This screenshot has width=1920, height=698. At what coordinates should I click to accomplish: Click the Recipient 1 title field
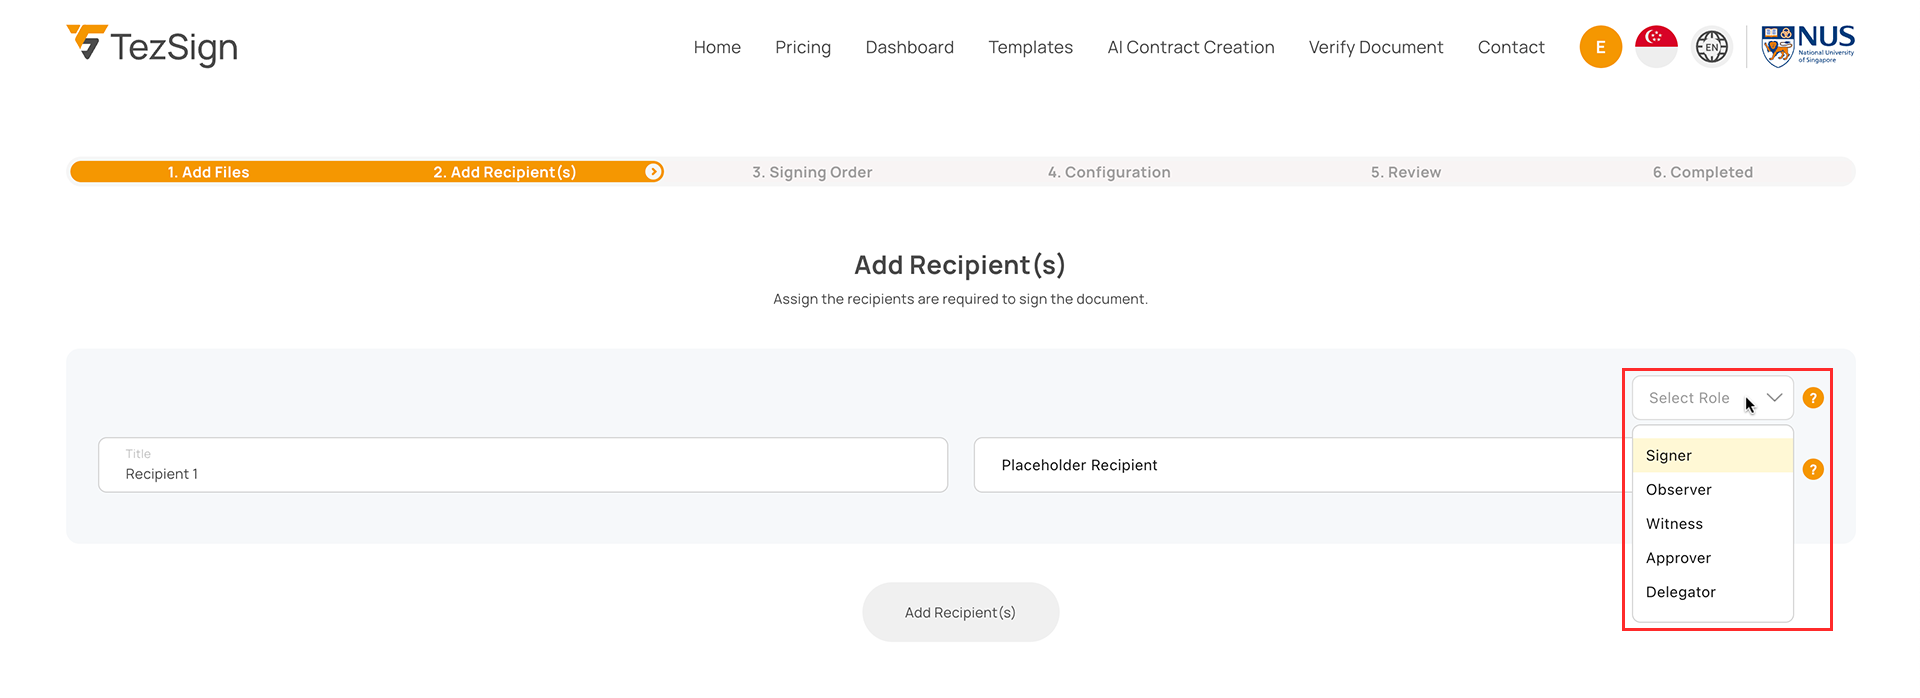[522, 465]
